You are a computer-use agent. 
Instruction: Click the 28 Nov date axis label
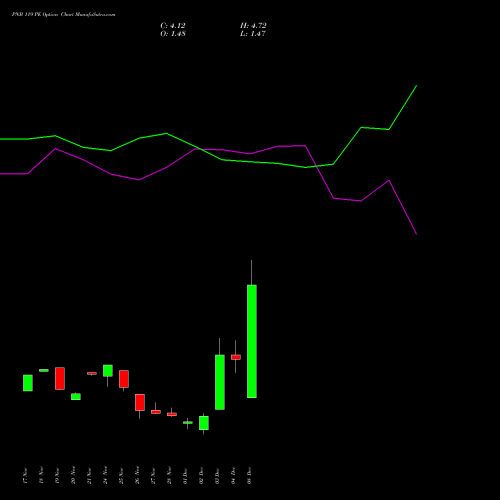[x=169, y=475]
